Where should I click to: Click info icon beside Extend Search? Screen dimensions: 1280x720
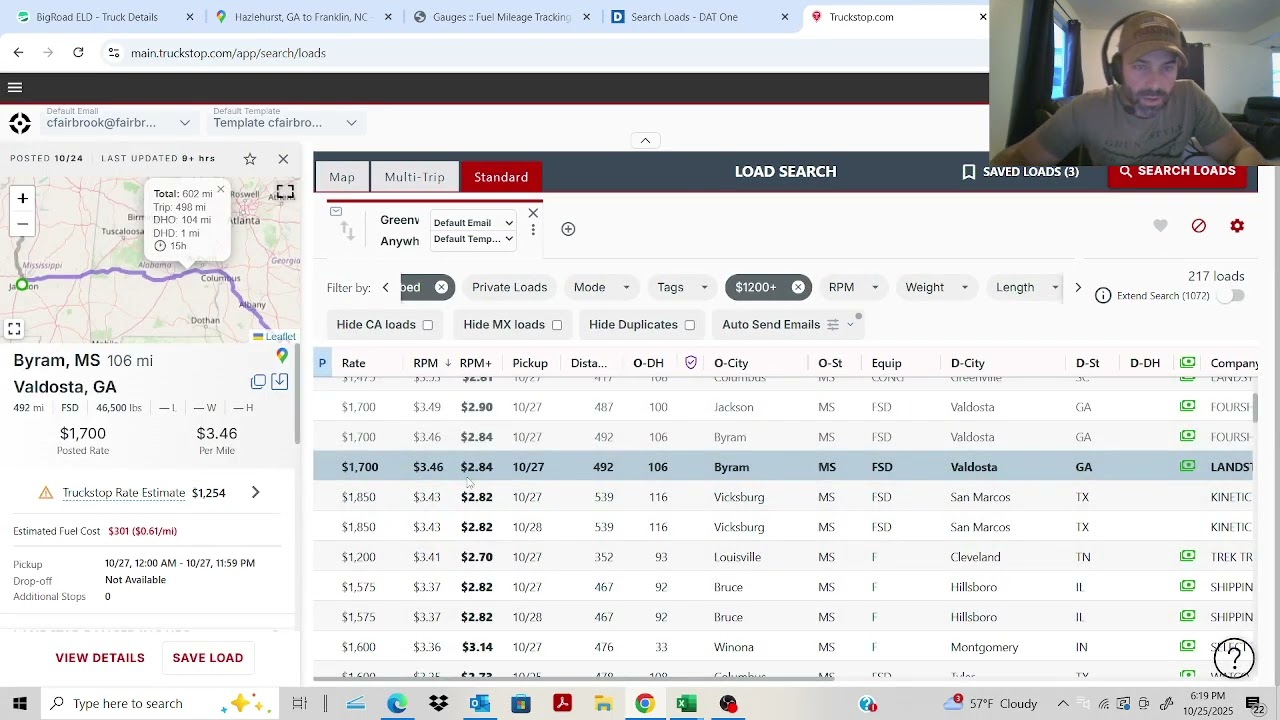coord(1103,296)
